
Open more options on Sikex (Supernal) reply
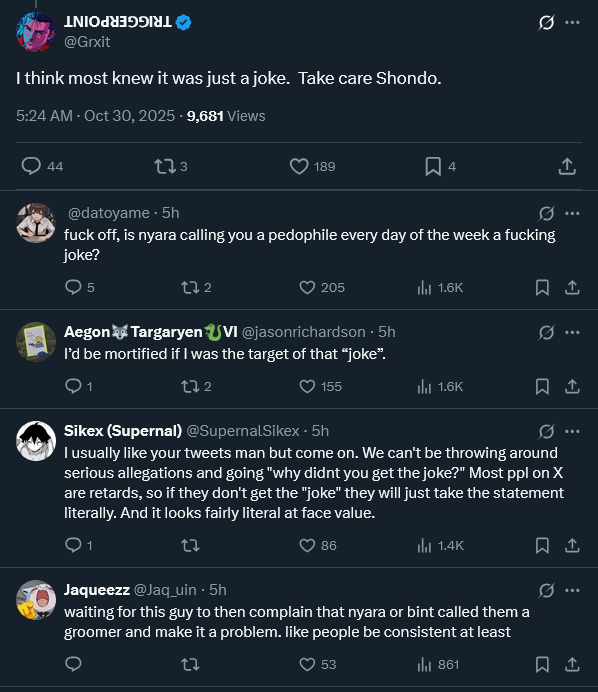coord(572,431)
